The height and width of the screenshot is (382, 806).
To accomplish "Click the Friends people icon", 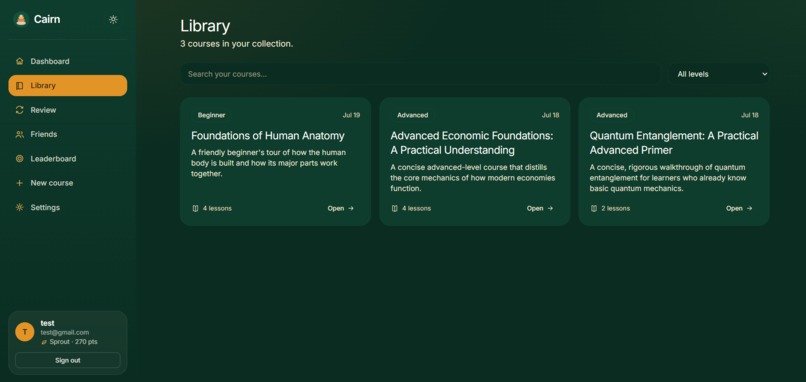I will (x=20, y=134).
